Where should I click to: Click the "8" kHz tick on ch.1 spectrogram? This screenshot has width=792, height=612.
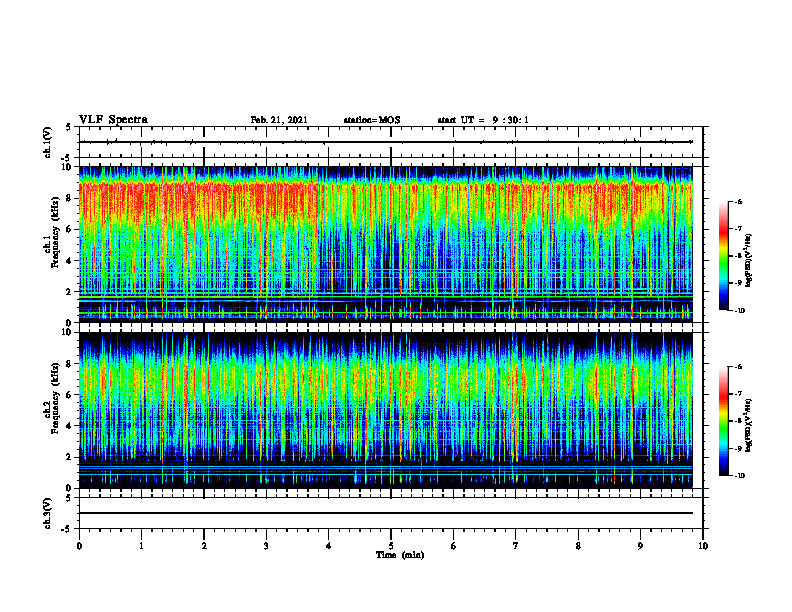pyautogui.click(x=70, y=198)
